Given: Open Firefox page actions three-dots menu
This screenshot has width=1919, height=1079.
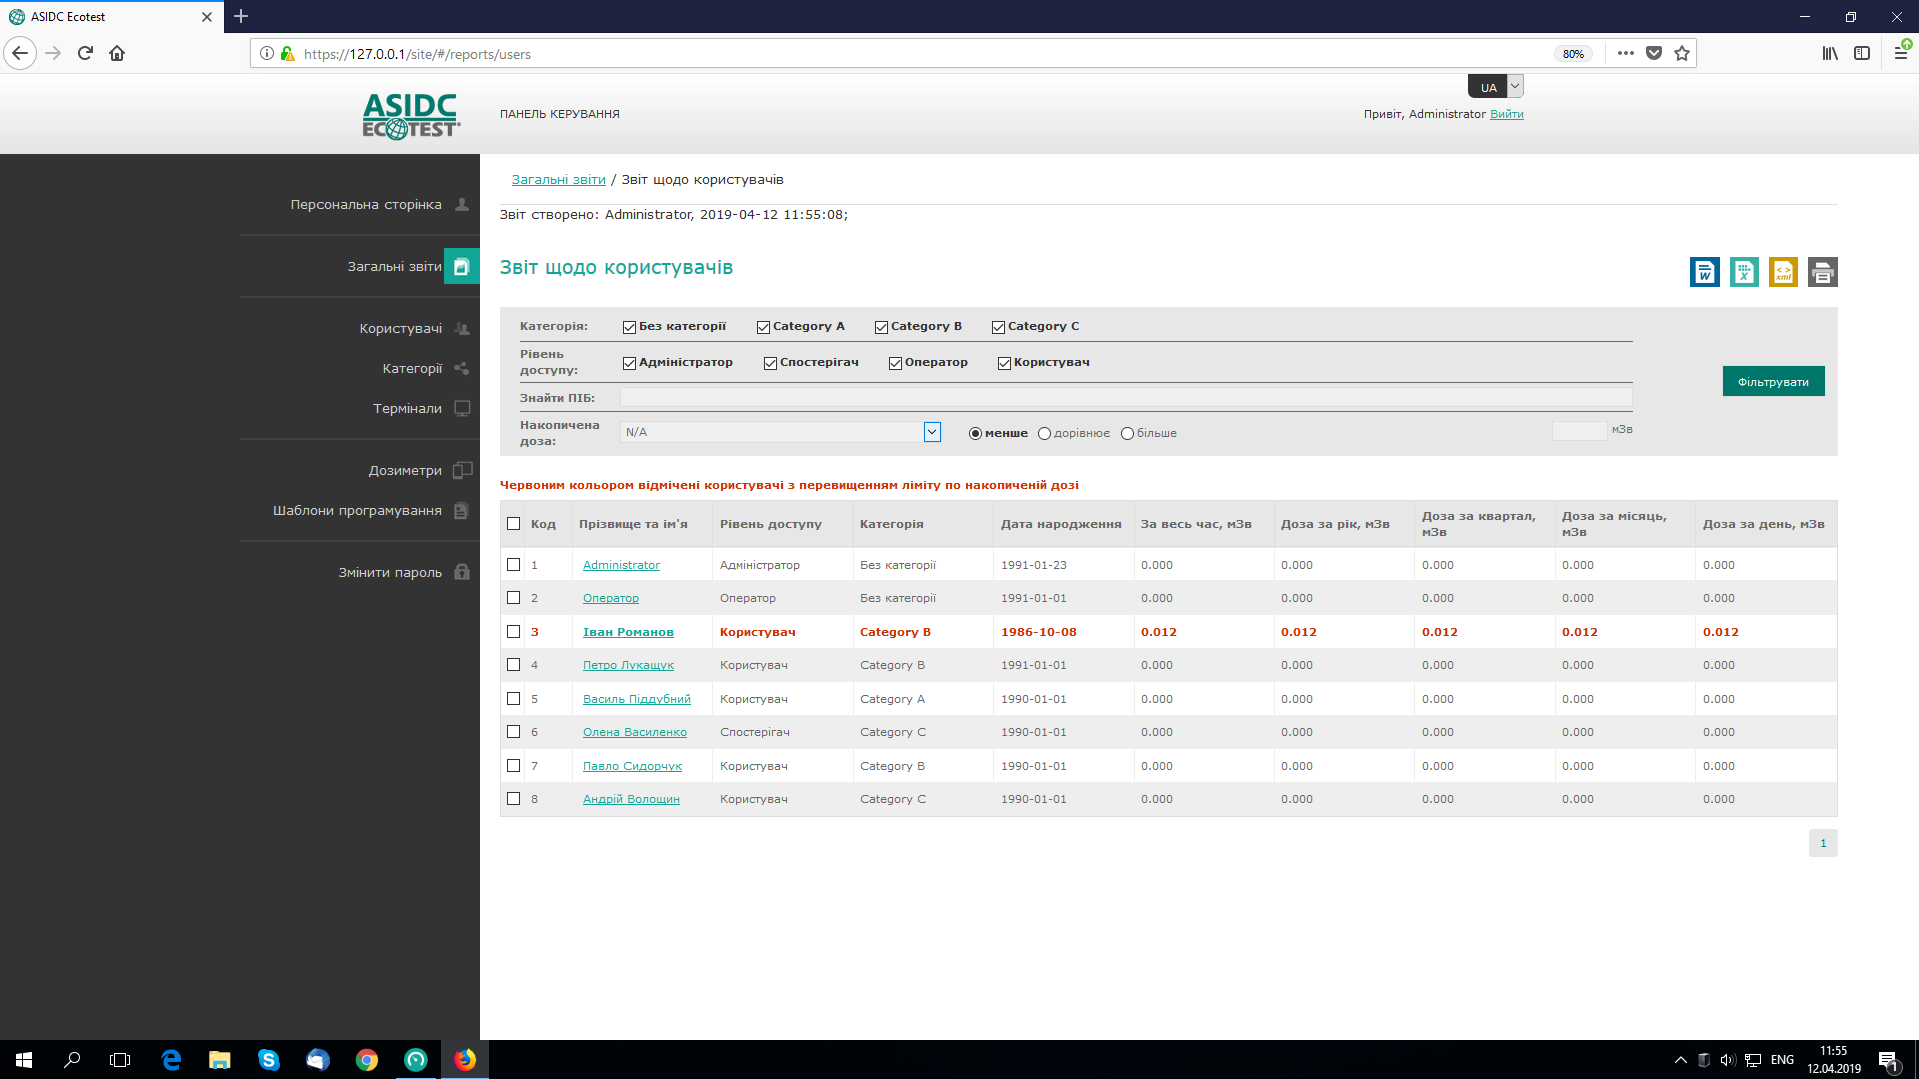Looking at the screenshot, I should 1625,54.
